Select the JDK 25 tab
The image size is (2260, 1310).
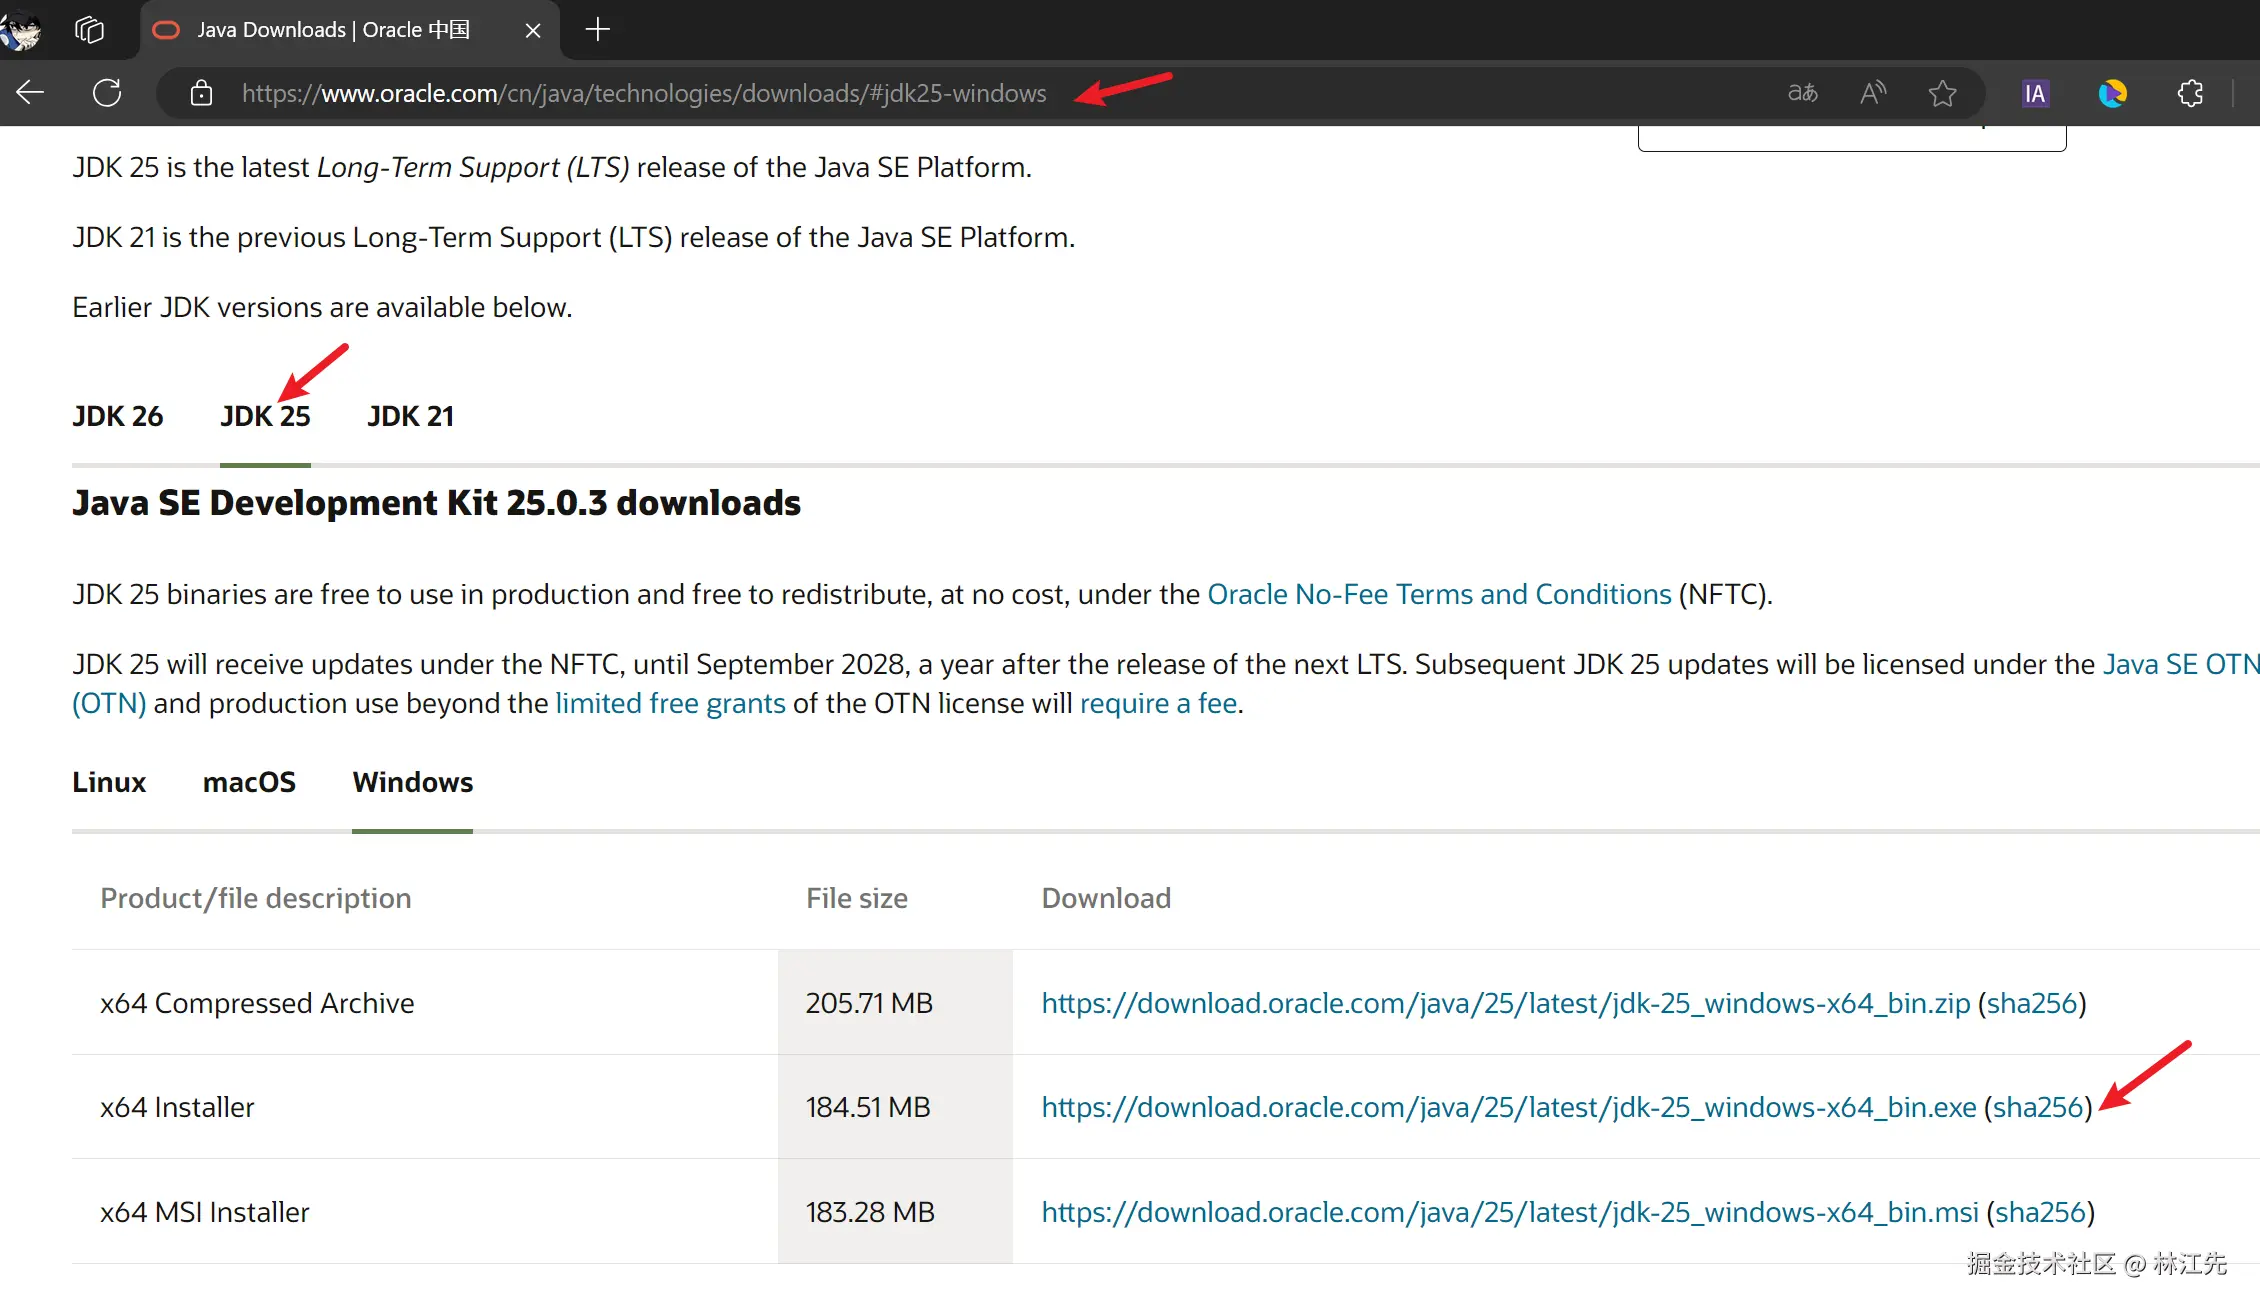265,416
